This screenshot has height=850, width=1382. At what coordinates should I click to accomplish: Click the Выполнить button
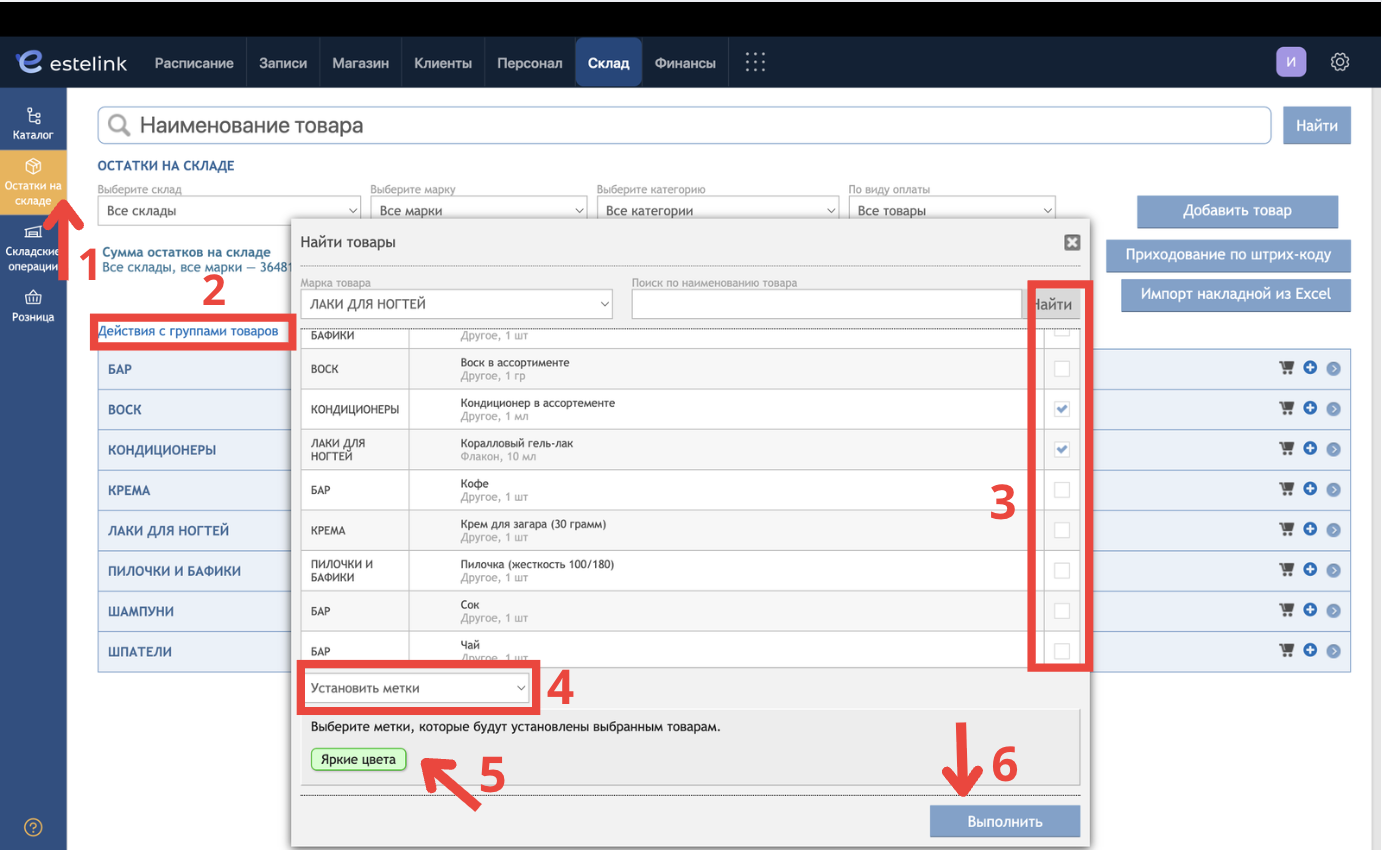click(1005, 821)
